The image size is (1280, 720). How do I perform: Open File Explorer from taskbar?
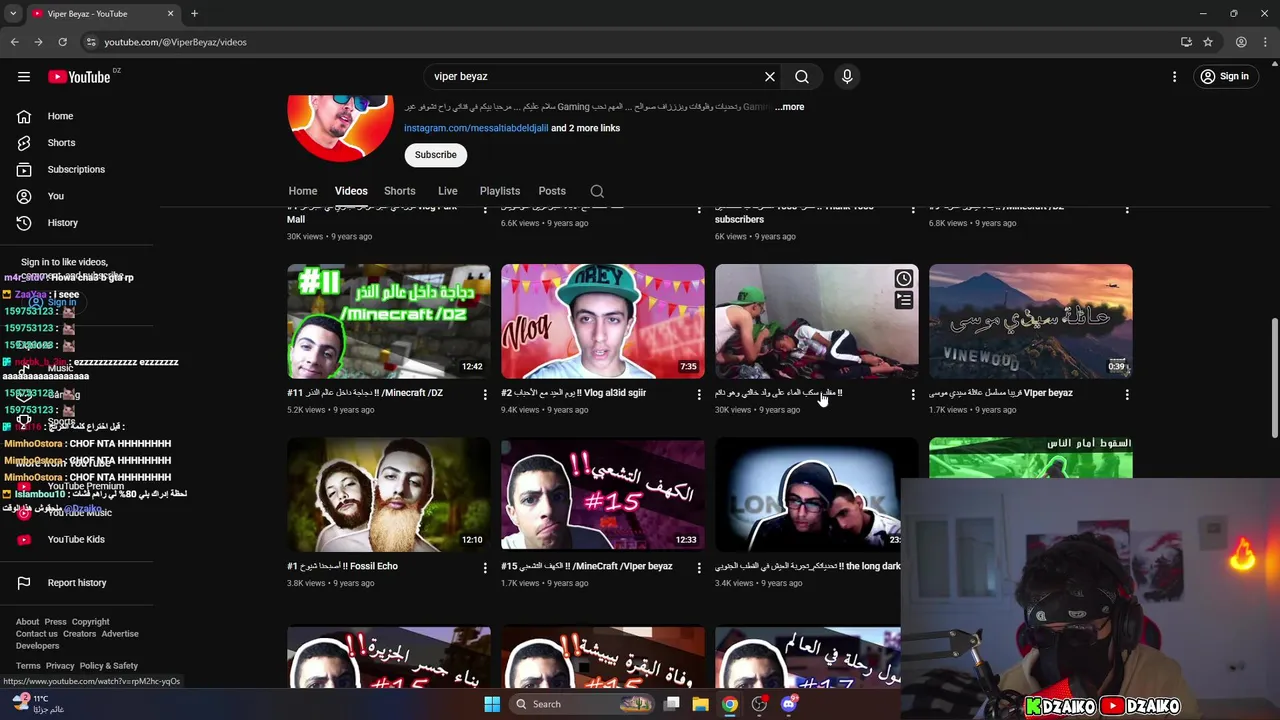pyautogui.click(x=701, y=704)
